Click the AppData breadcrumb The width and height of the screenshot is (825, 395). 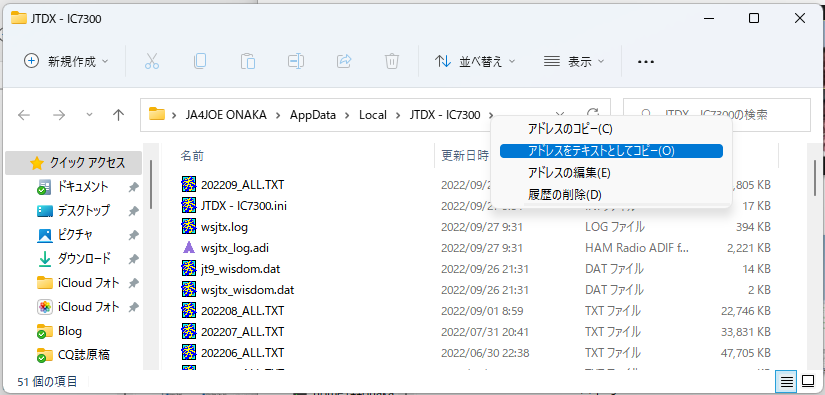[313, 115]
